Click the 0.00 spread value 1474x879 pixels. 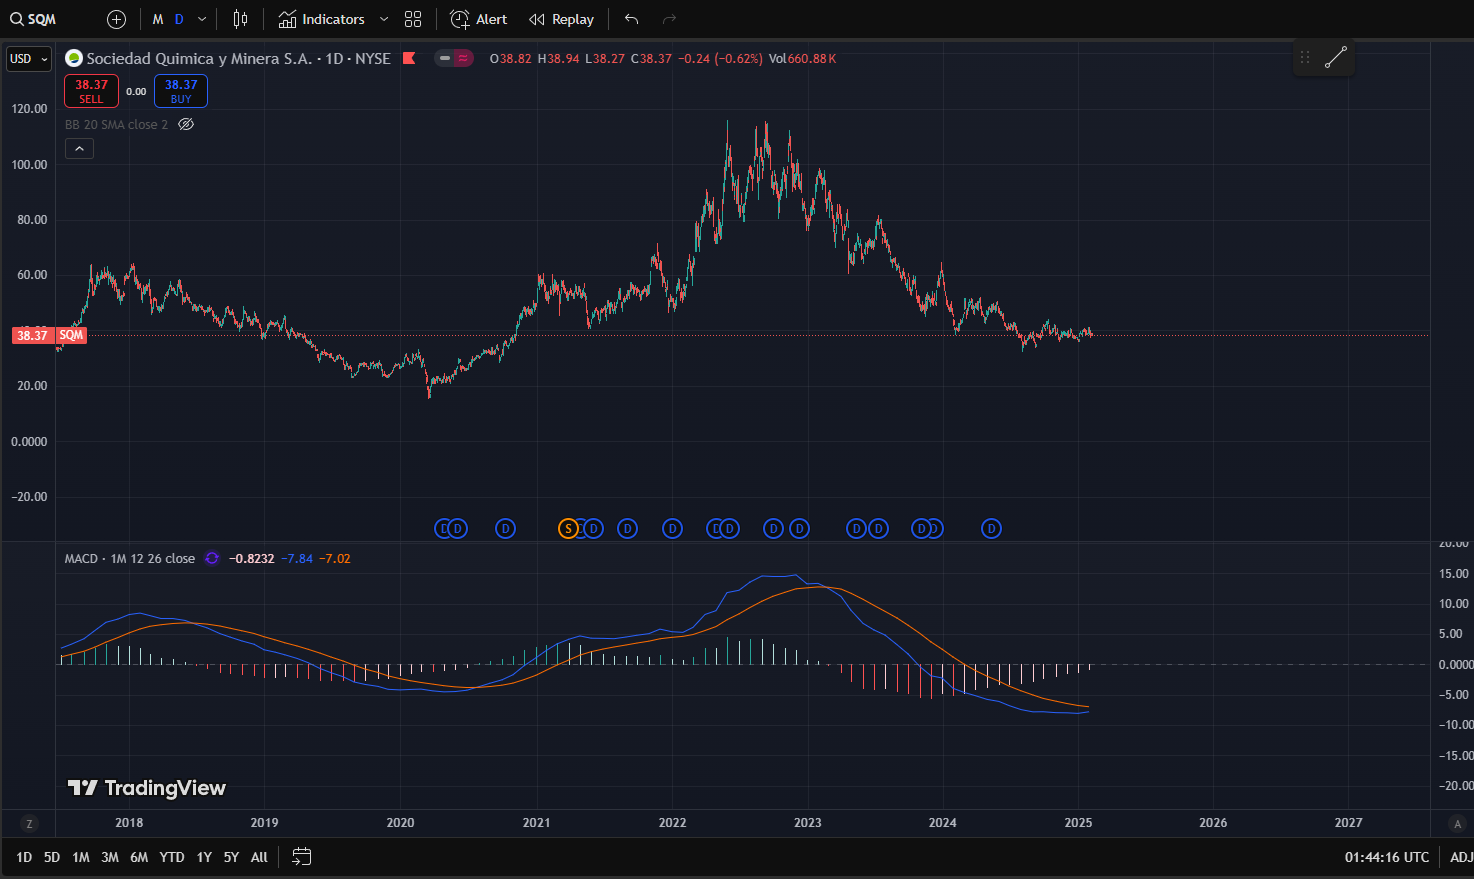(x=136, y=91)
